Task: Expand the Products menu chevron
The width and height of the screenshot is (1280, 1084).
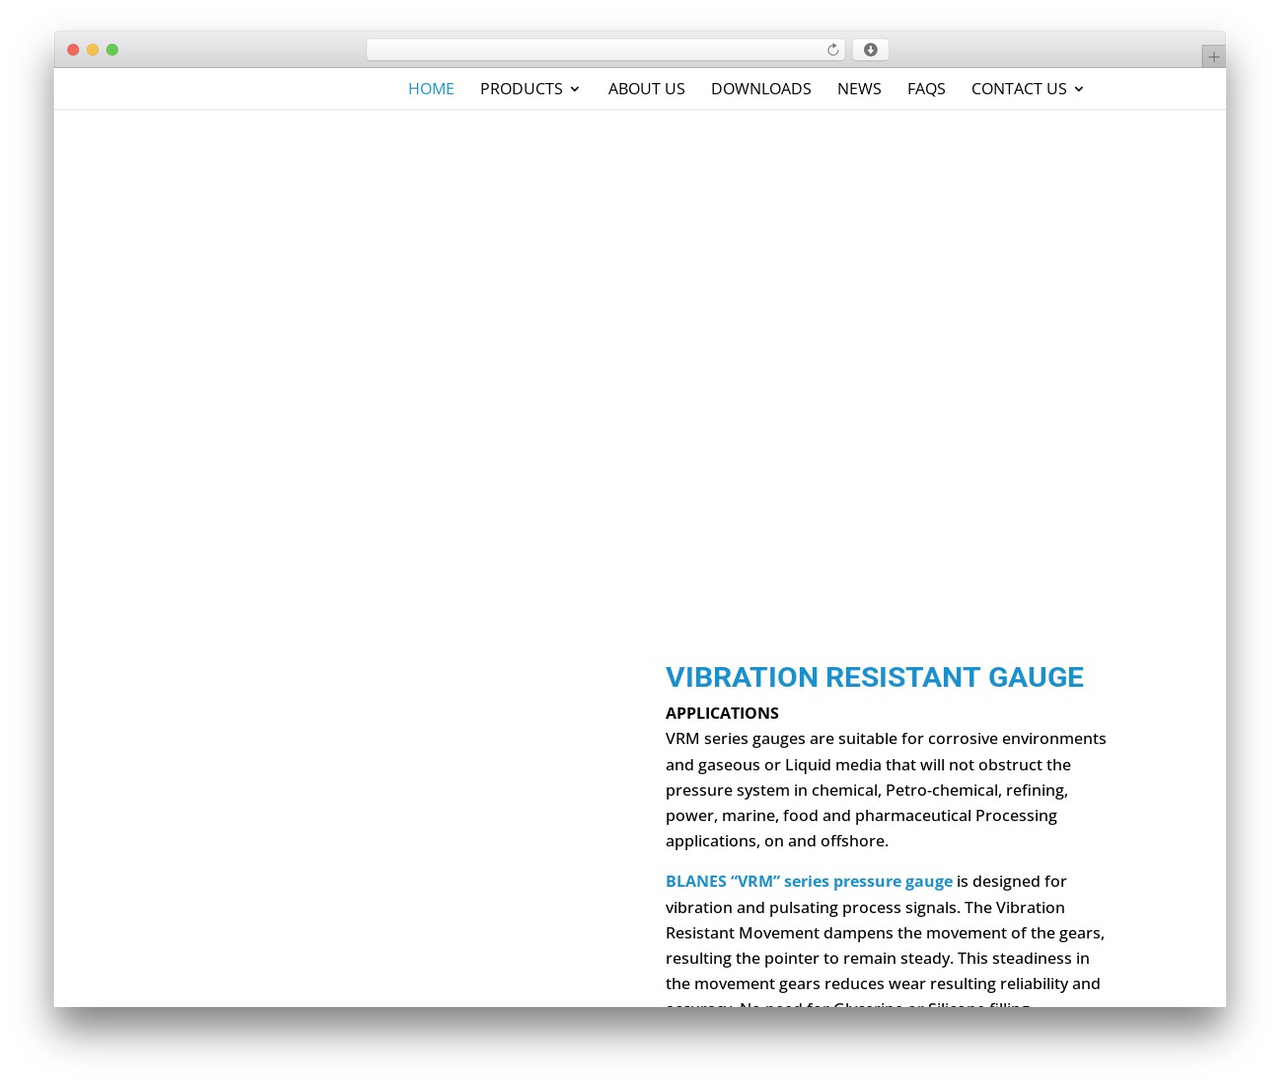Action: click(x=574, y=89)
